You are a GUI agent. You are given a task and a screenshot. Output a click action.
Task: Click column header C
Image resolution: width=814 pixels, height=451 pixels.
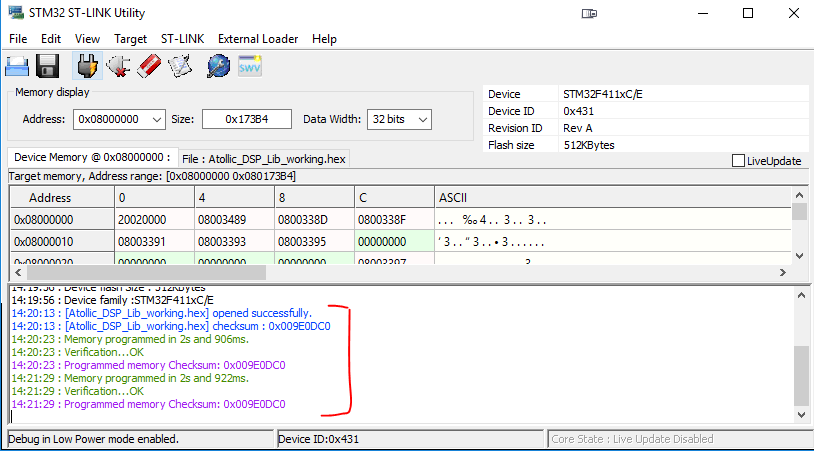[x=395, y=198]
